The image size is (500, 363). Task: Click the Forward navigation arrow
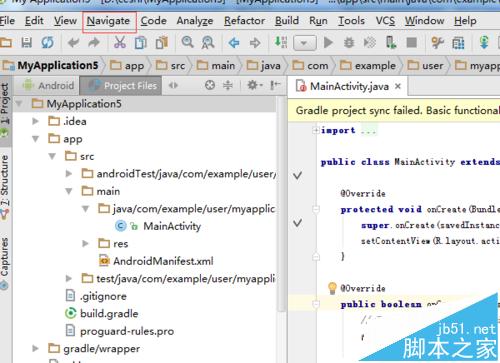pos(255,43)
